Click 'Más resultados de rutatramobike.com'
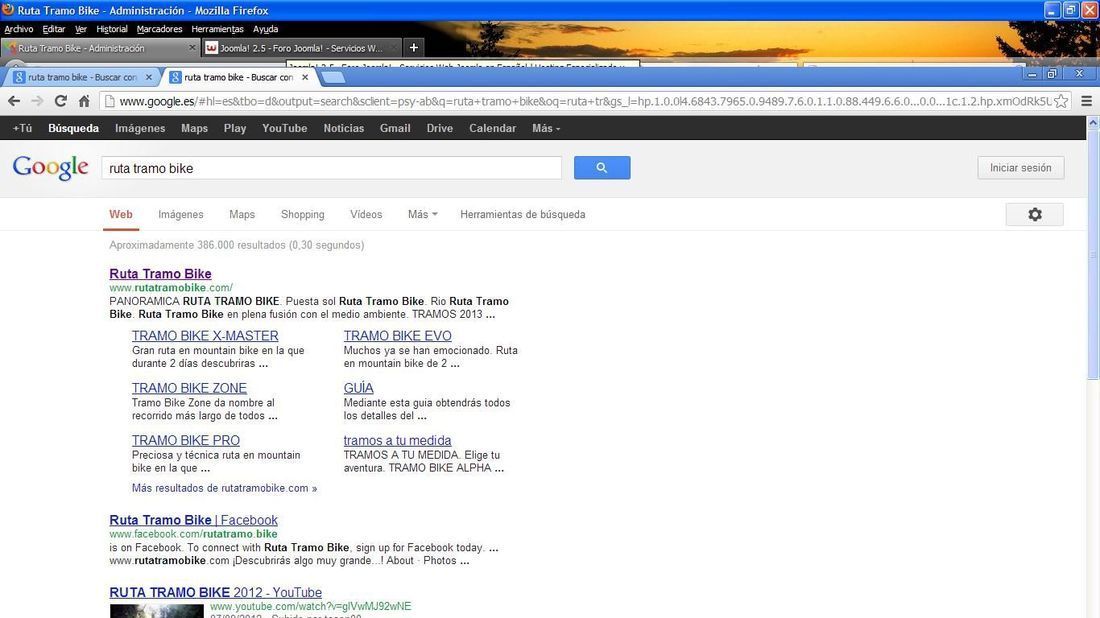Screen dimensions: 1100x618 (224, 488)
